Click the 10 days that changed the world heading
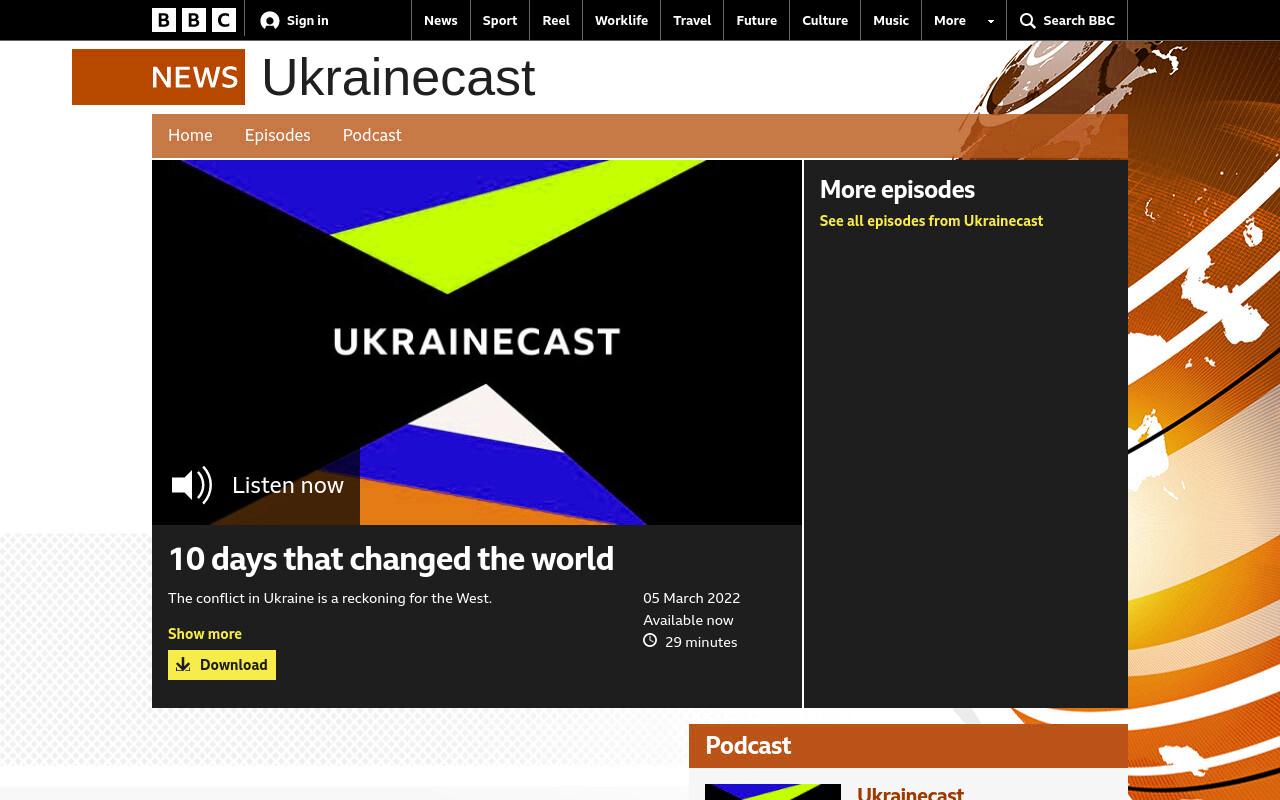This screenshot has height=800, width=1280. (x=391, y=558)
